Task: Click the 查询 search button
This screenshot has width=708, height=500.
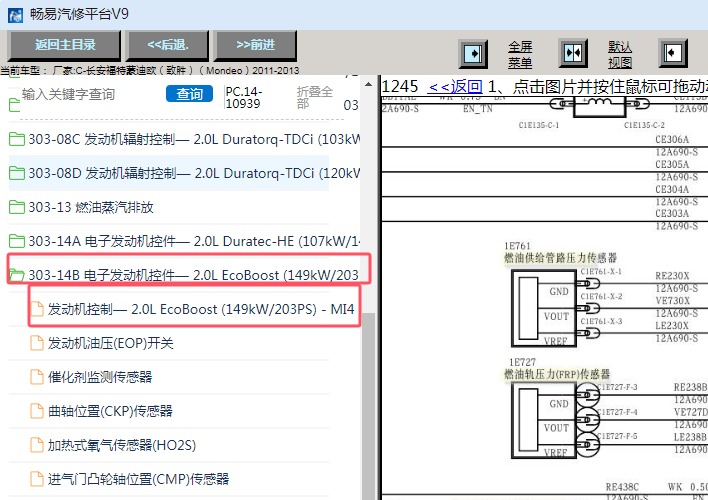Action: (x=189, y=94)
